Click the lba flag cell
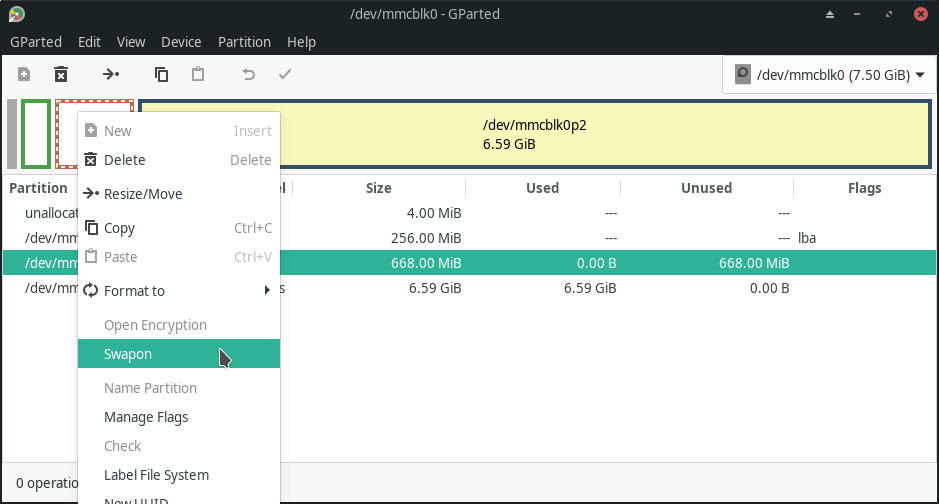 pos(807,238)
